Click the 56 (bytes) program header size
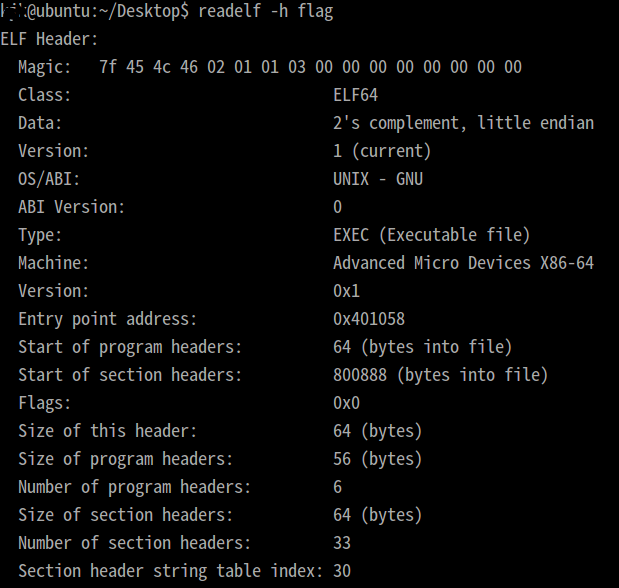Viewport: 619px width, 588px height. click(x=378, y=459)
